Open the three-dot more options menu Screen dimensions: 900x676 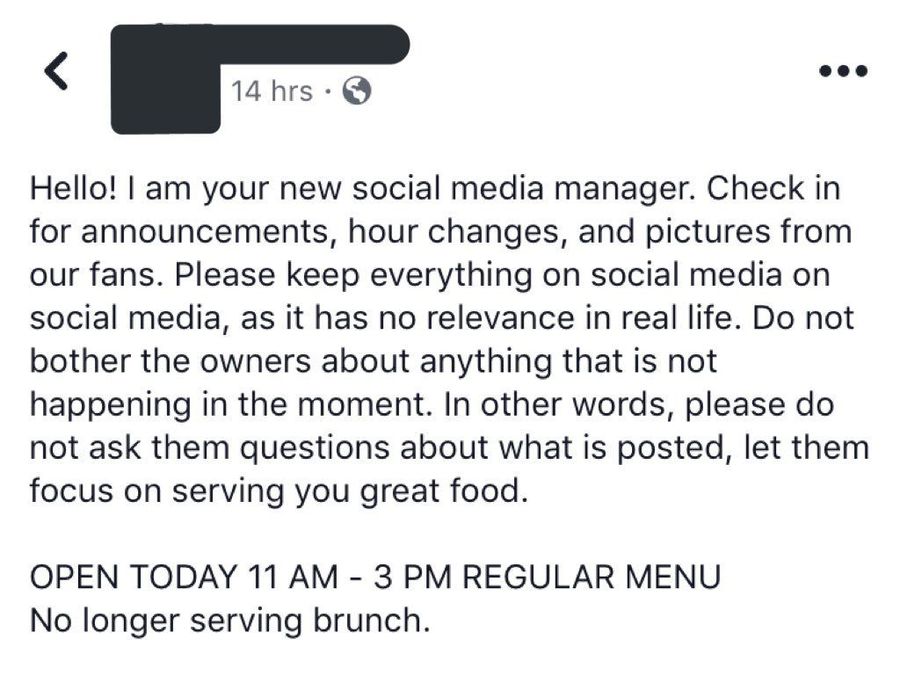[x=844, y=71]
